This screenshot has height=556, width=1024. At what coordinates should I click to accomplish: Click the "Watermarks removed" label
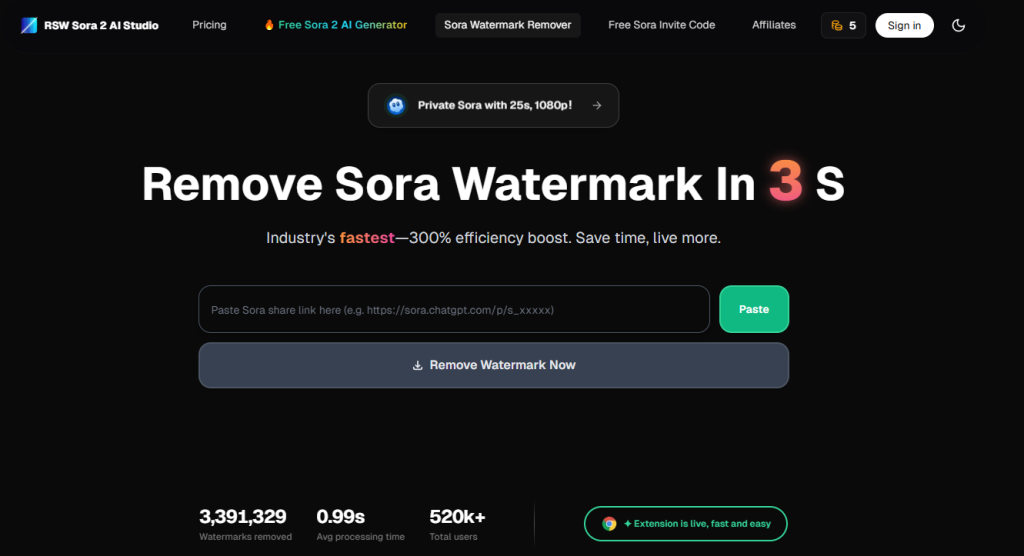(x=246, y=536)
